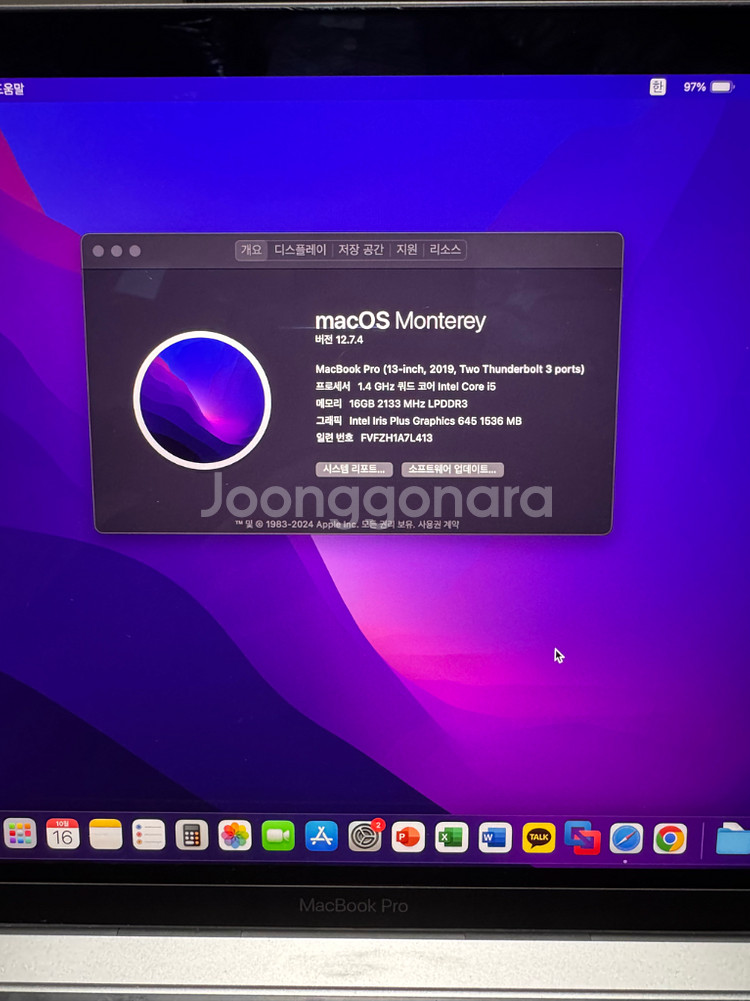Viewport: 750px width, 1001px height.
Task: Switch to the 디스플레이 tab
Action: point(300,250)
